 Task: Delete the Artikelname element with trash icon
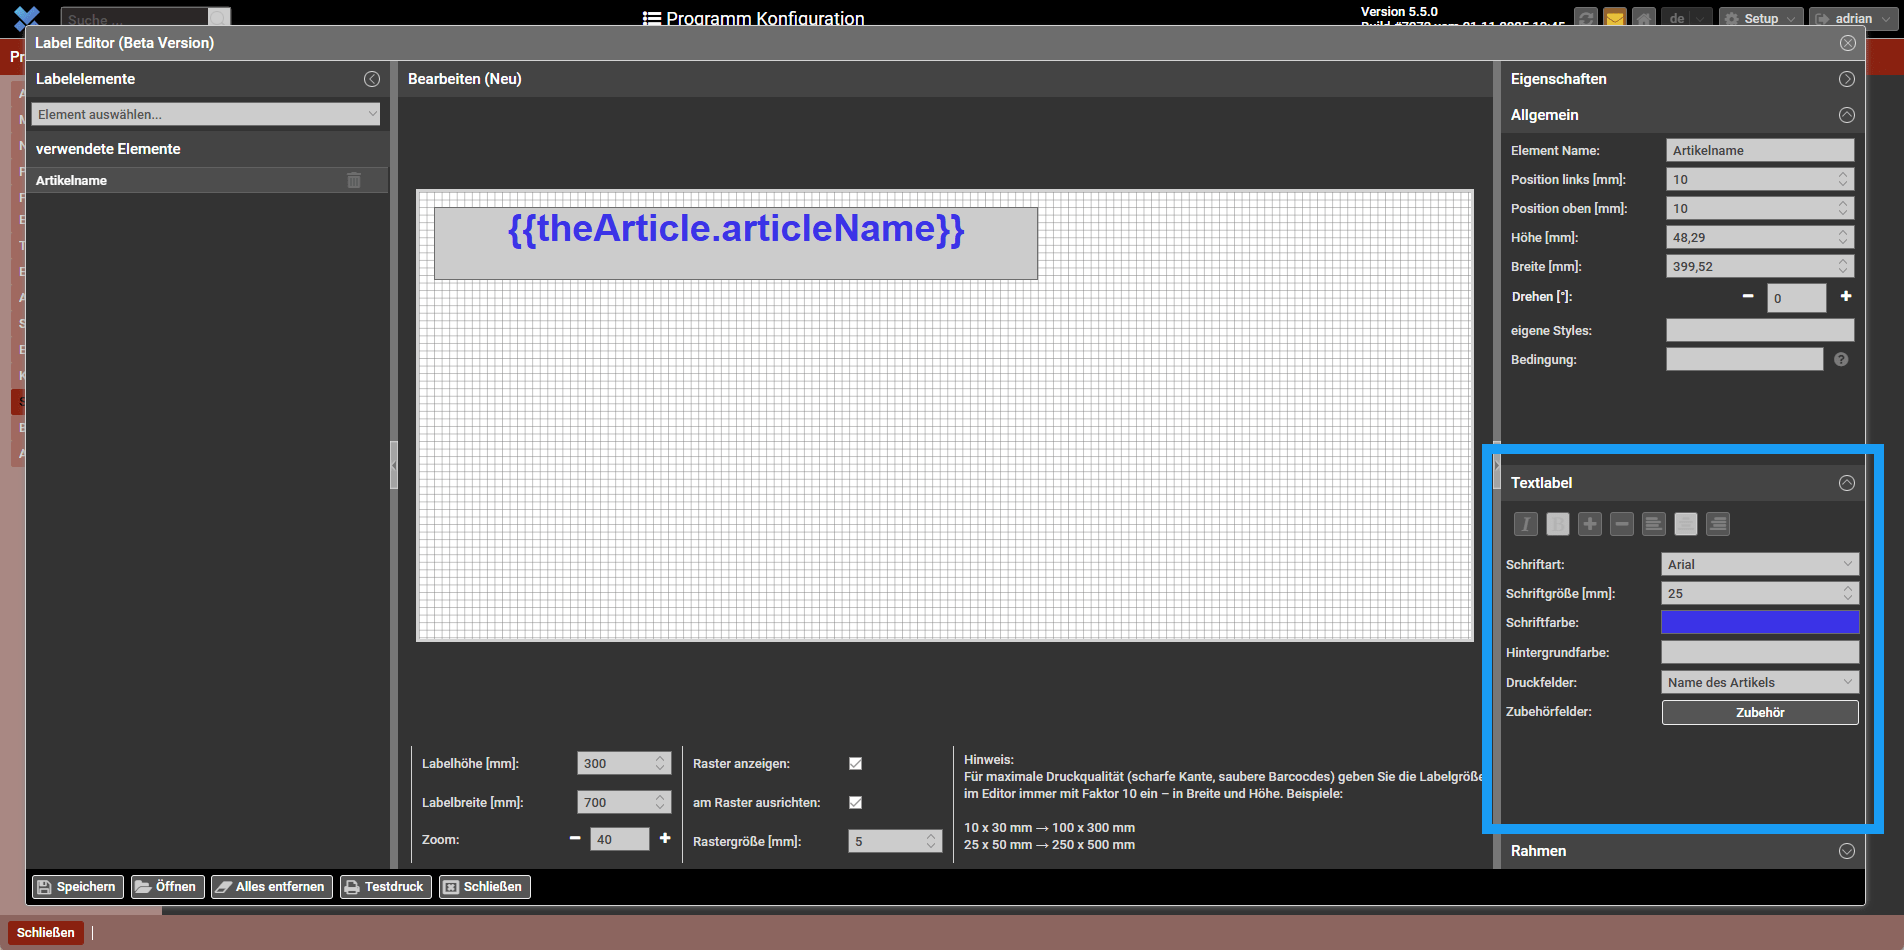pos(353,180)
